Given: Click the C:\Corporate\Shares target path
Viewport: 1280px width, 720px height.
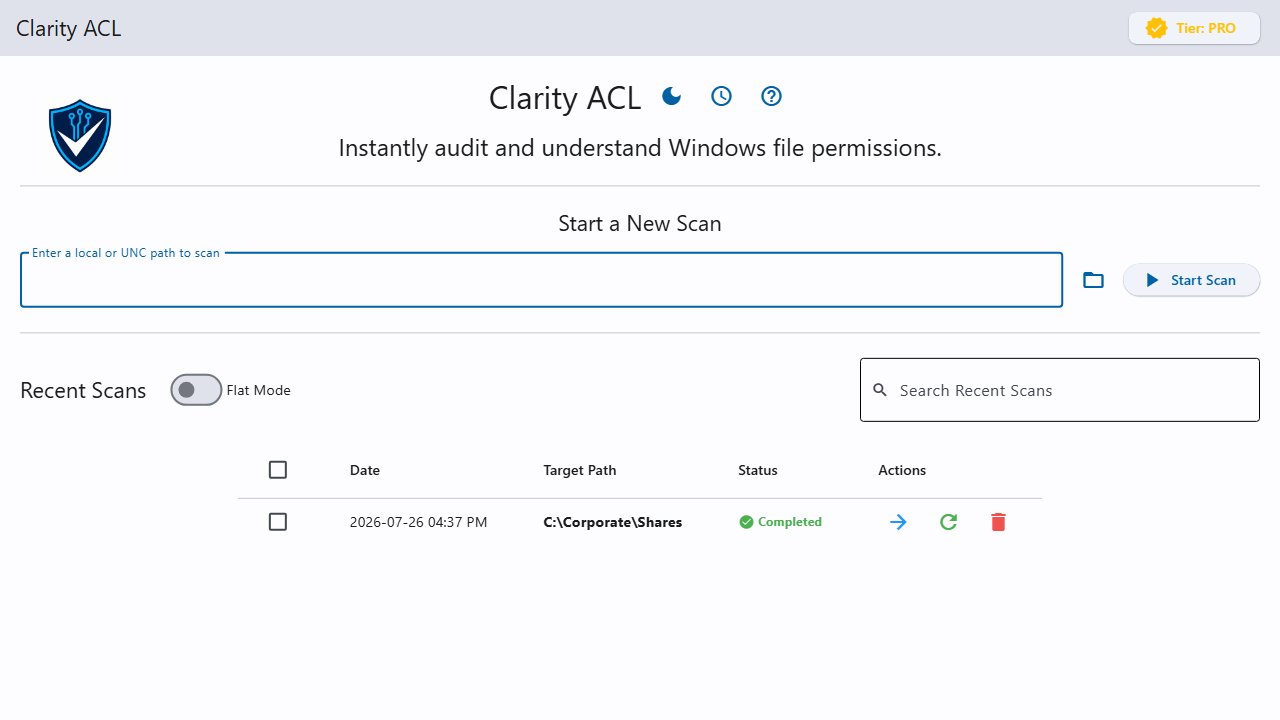Looking at the screenshot, I should pos(613,522).
